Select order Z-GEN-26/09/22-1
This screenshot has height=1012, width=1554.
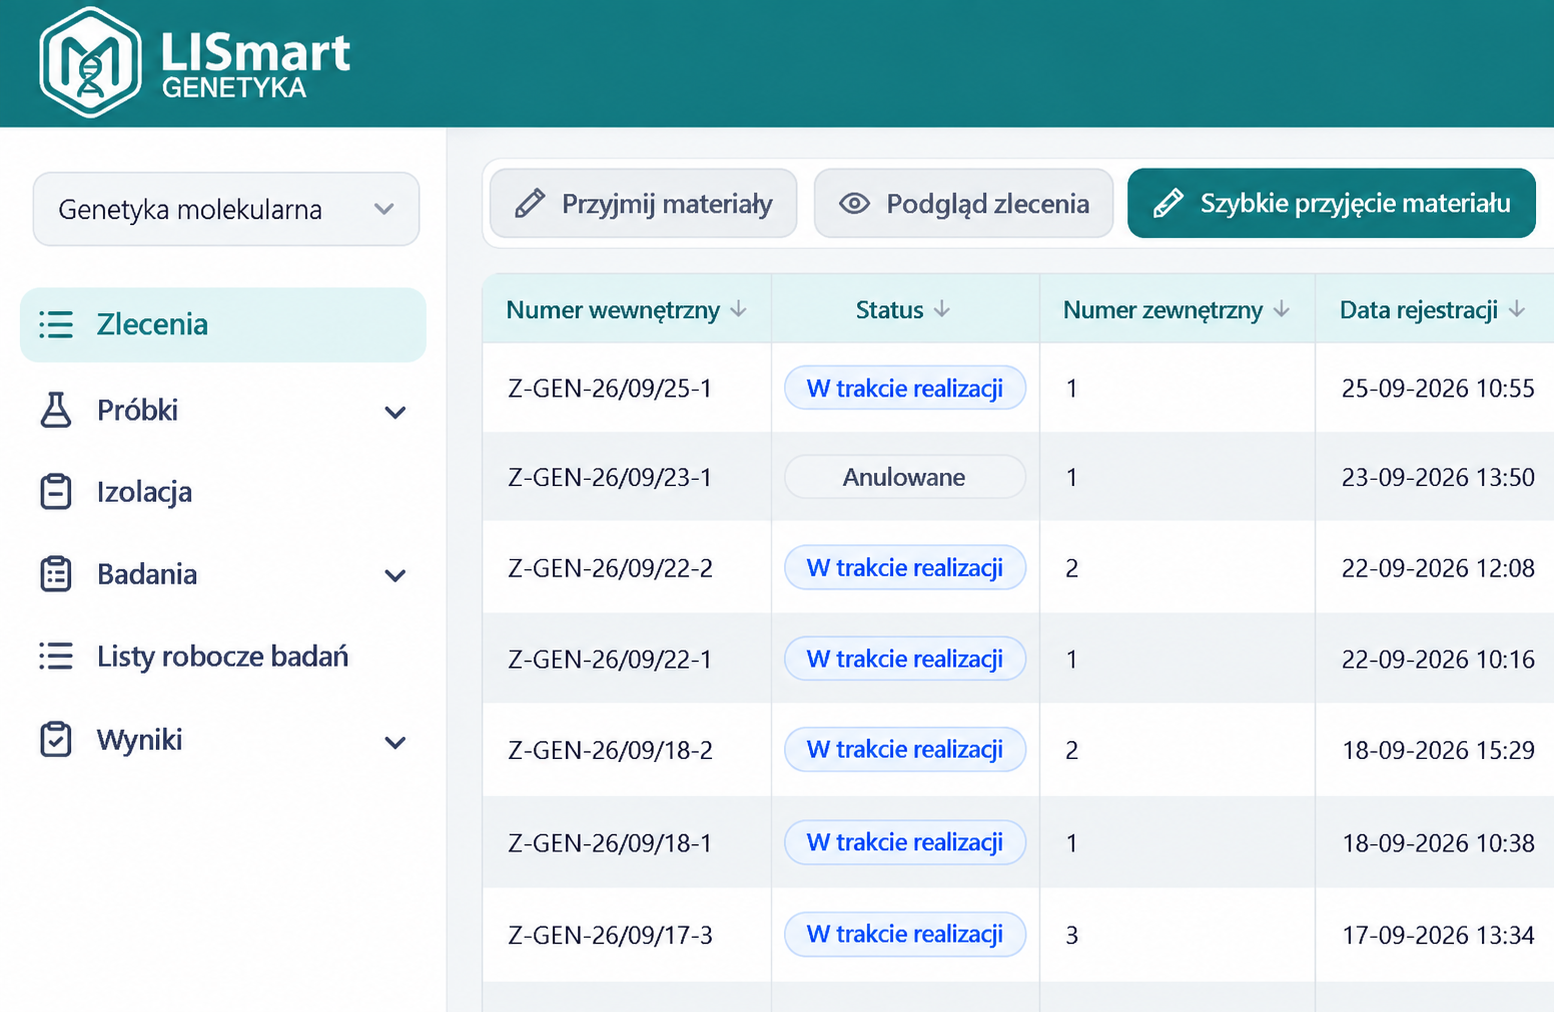tap(610, 659)
